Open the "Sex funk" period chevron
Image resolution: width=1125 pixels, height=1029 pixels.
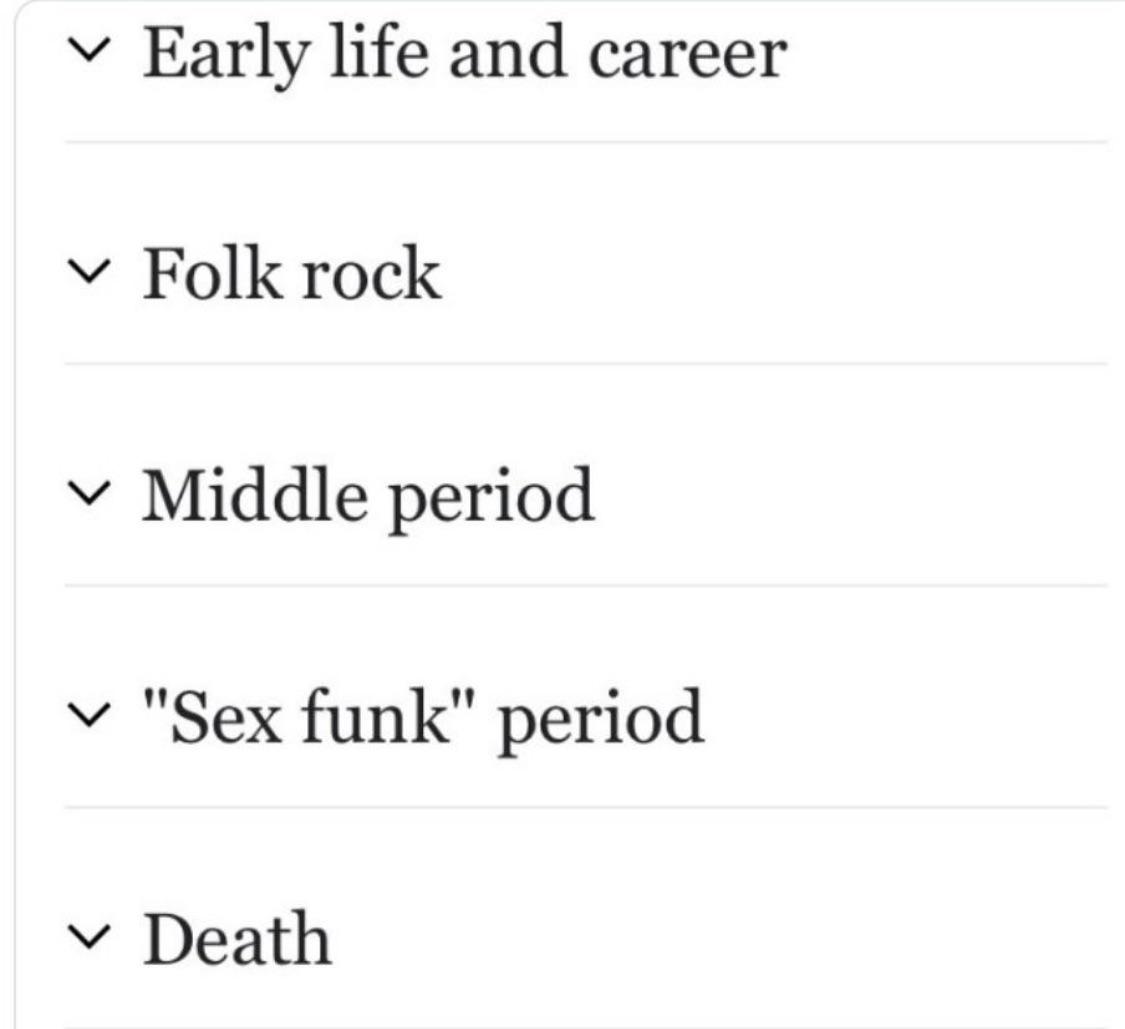89,715
